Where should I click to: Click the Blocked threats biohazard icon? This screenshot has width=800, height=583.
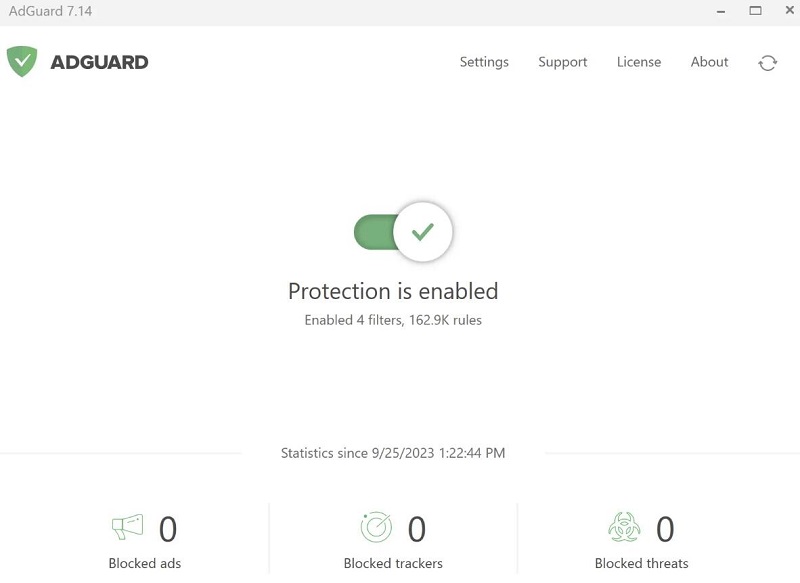coord(624,527)
